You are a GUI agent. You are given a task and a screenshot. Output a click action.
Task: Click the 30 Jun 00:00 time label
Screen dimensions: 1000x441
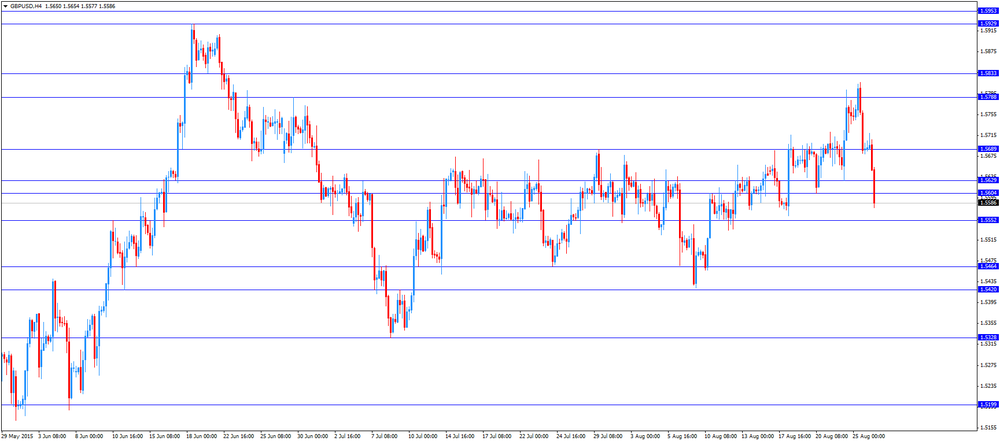tap(312, 437)
